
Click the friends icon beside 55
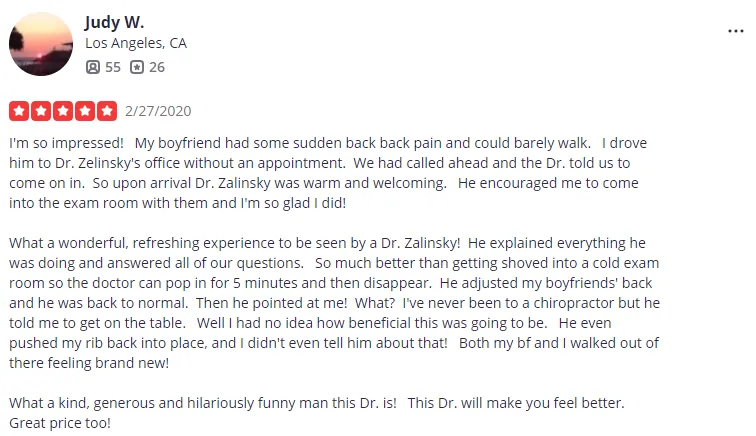coord(93,67)
